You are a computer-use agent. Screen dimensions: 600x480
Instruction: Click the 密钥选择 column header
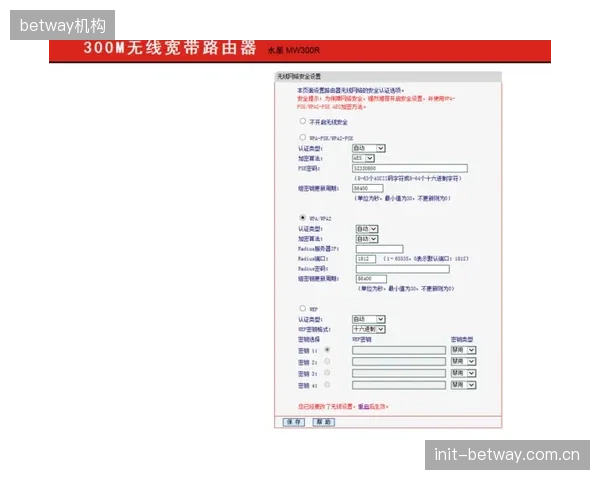point(308,340)
